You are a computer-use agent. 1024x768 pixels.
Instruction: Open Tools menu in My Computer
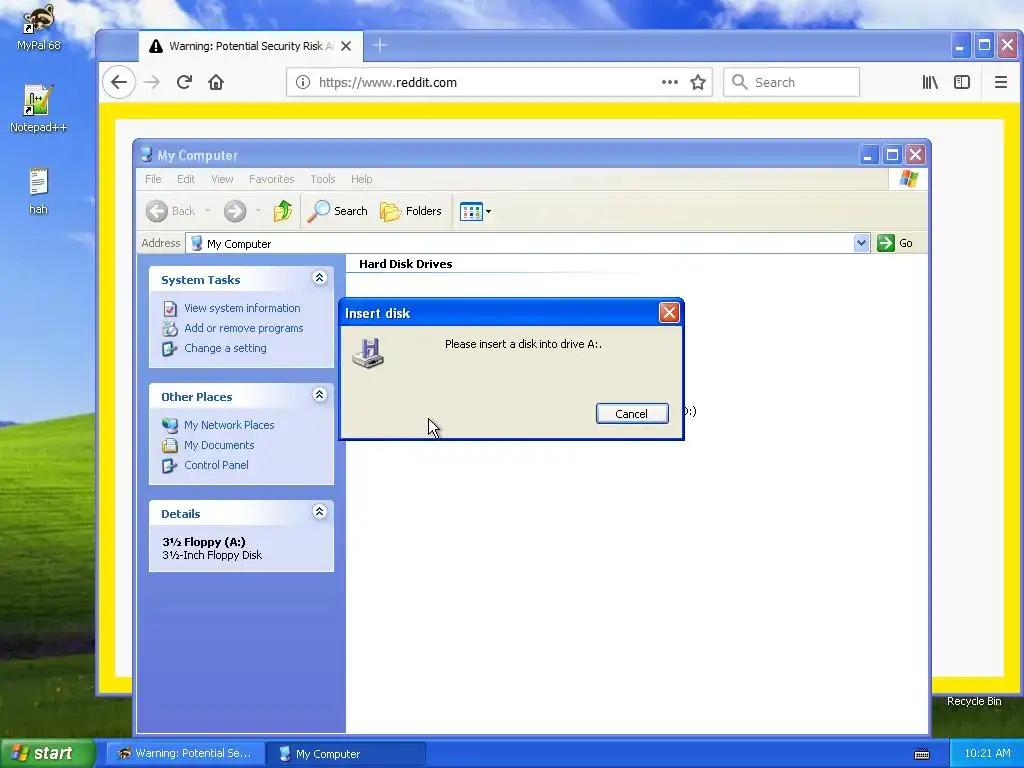323,179
